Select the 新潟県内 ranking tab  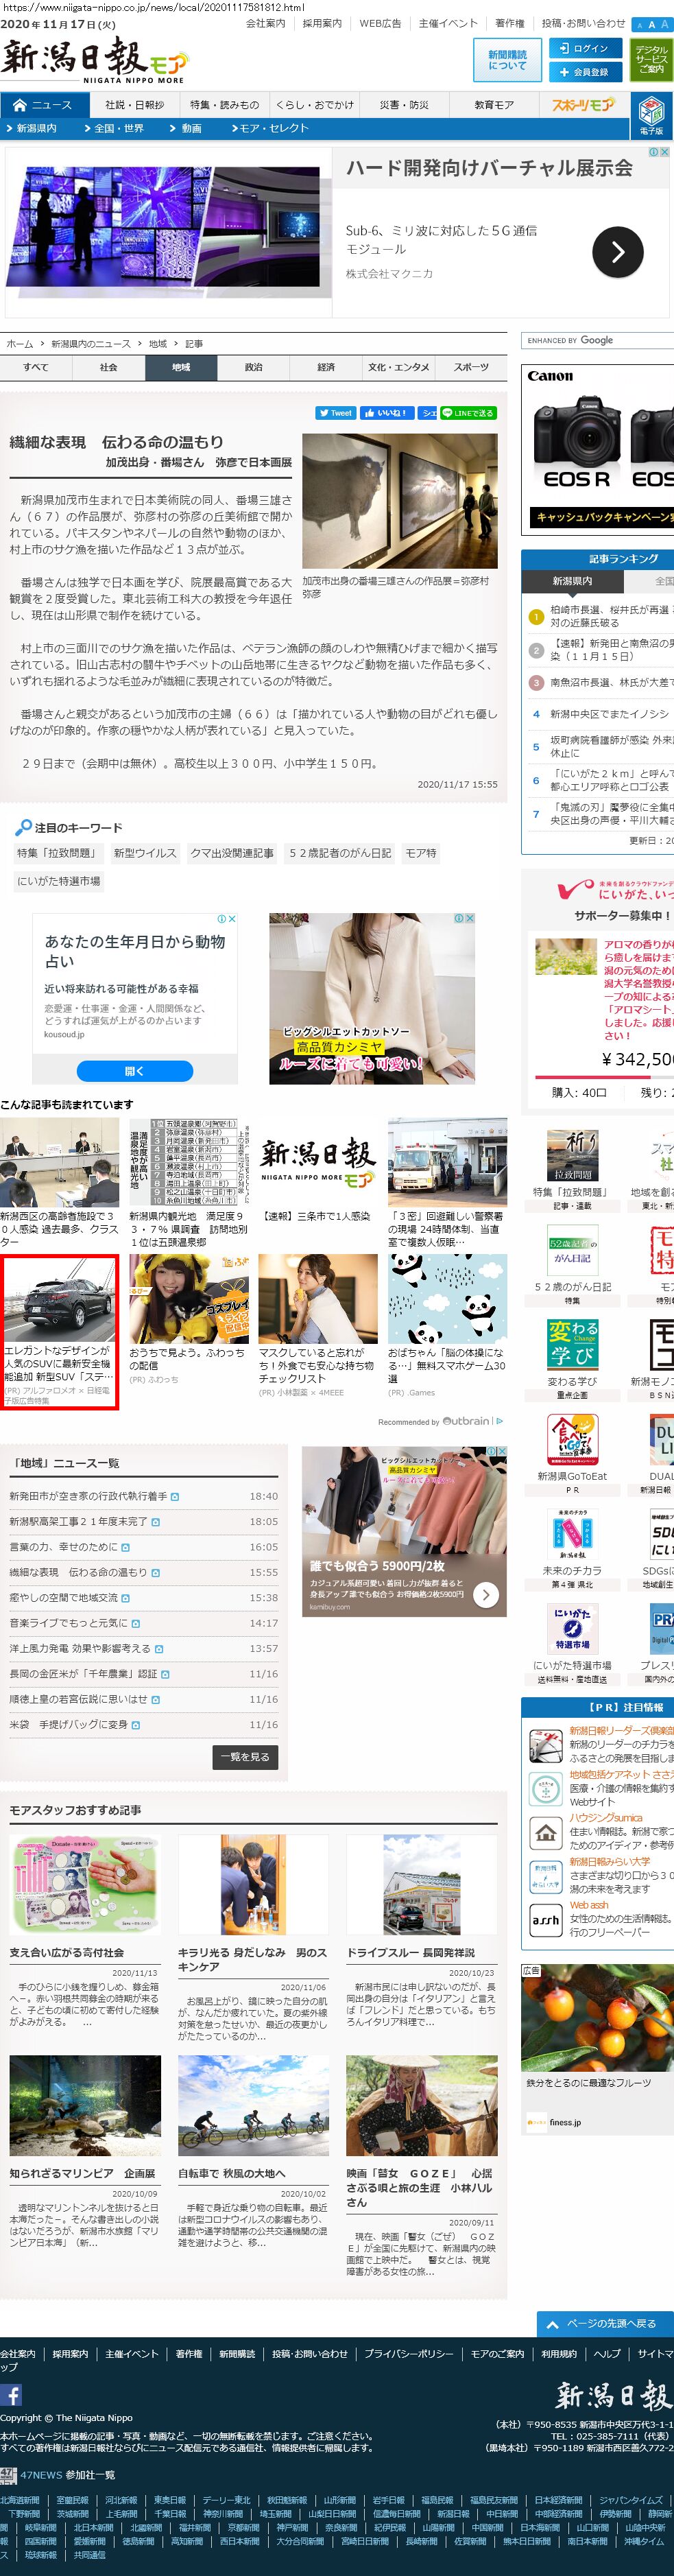(x=572, y=581)
